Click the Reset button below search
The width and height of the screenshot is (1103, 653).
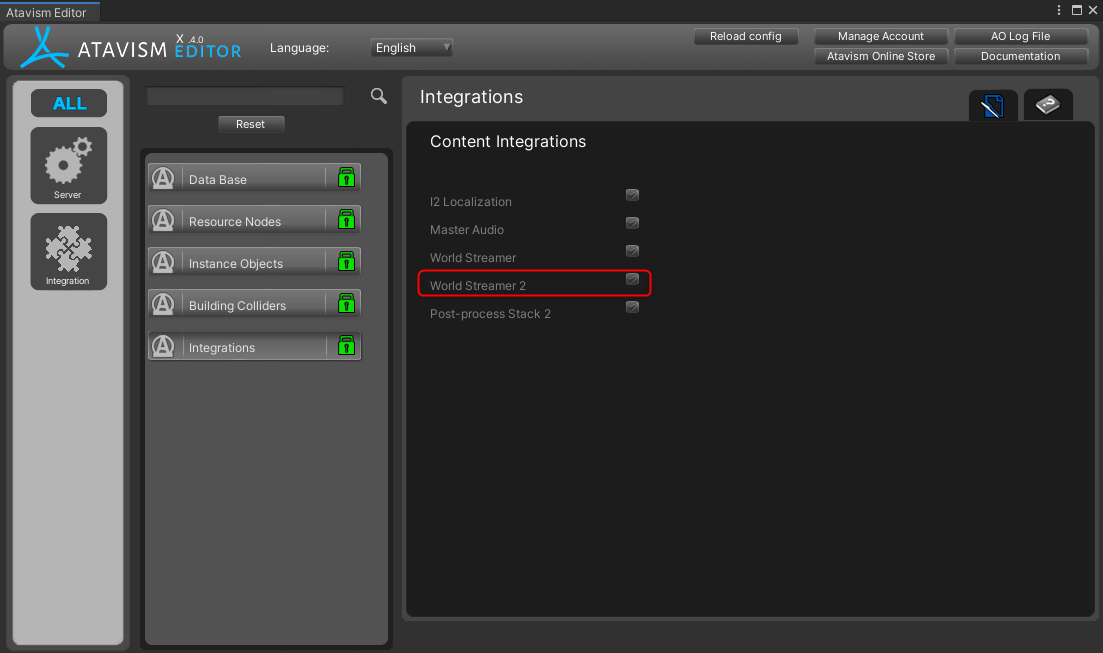250,124
